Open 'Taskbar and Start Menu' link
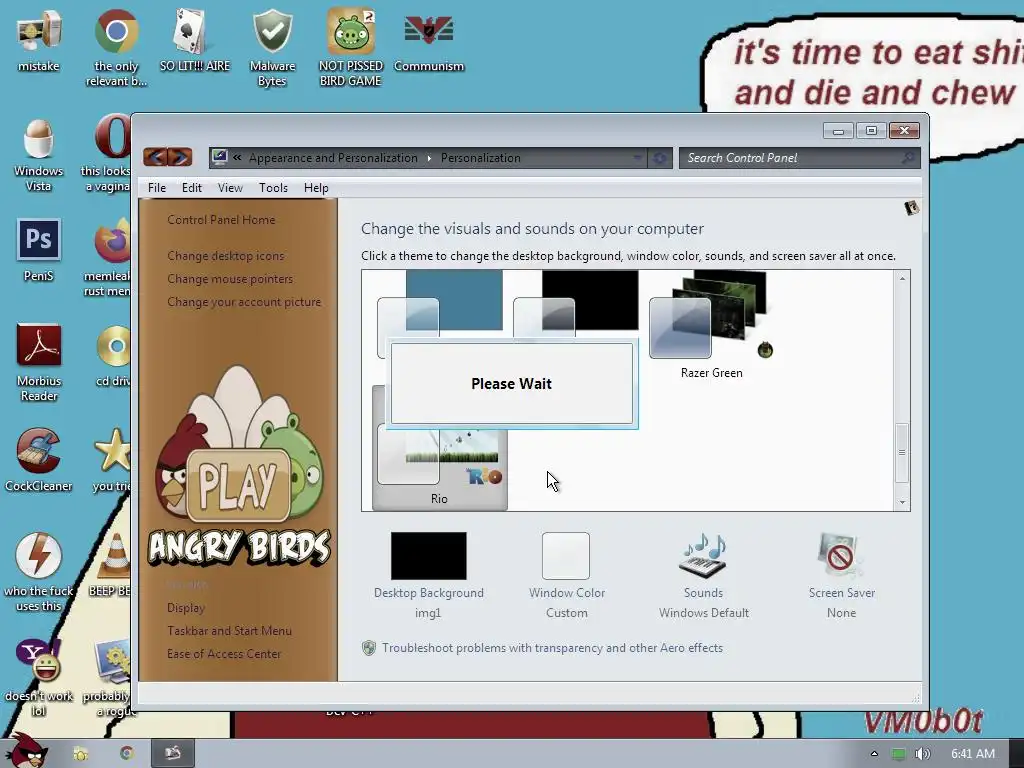 pyautogui.click(x=229, y=631)
